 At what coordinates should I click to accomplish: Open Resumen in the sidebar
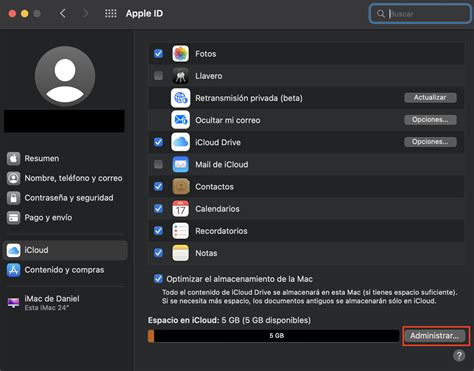65,158
